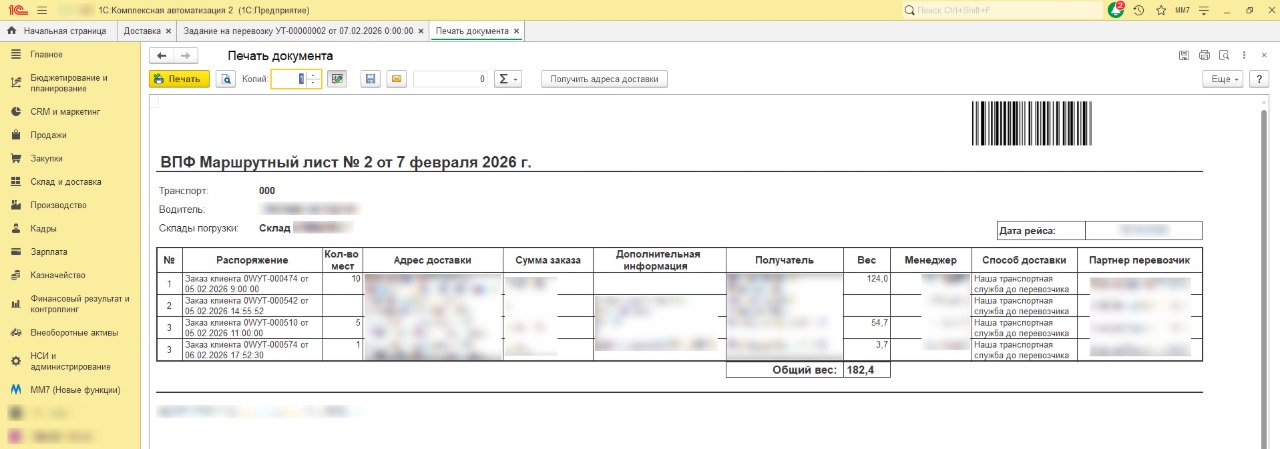Click the Дата рейса label cell
The width and height of the screenshot is (1280, 449).
pyautogui.click(x=1041, y=231)
